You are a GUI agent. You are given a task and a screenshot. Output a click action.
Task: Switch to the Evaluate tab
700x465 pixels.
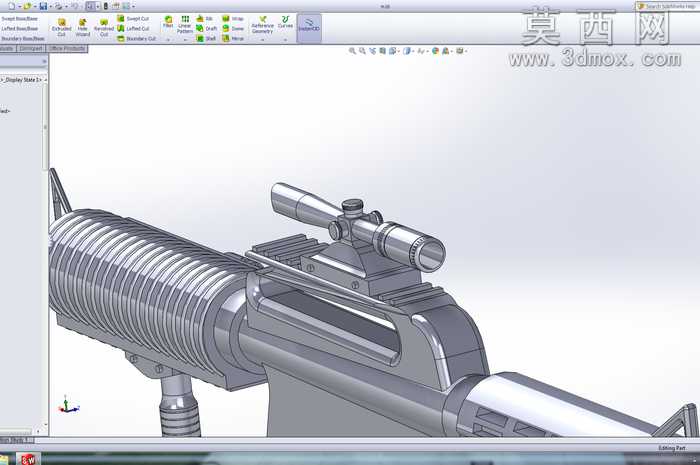(7, 48)
